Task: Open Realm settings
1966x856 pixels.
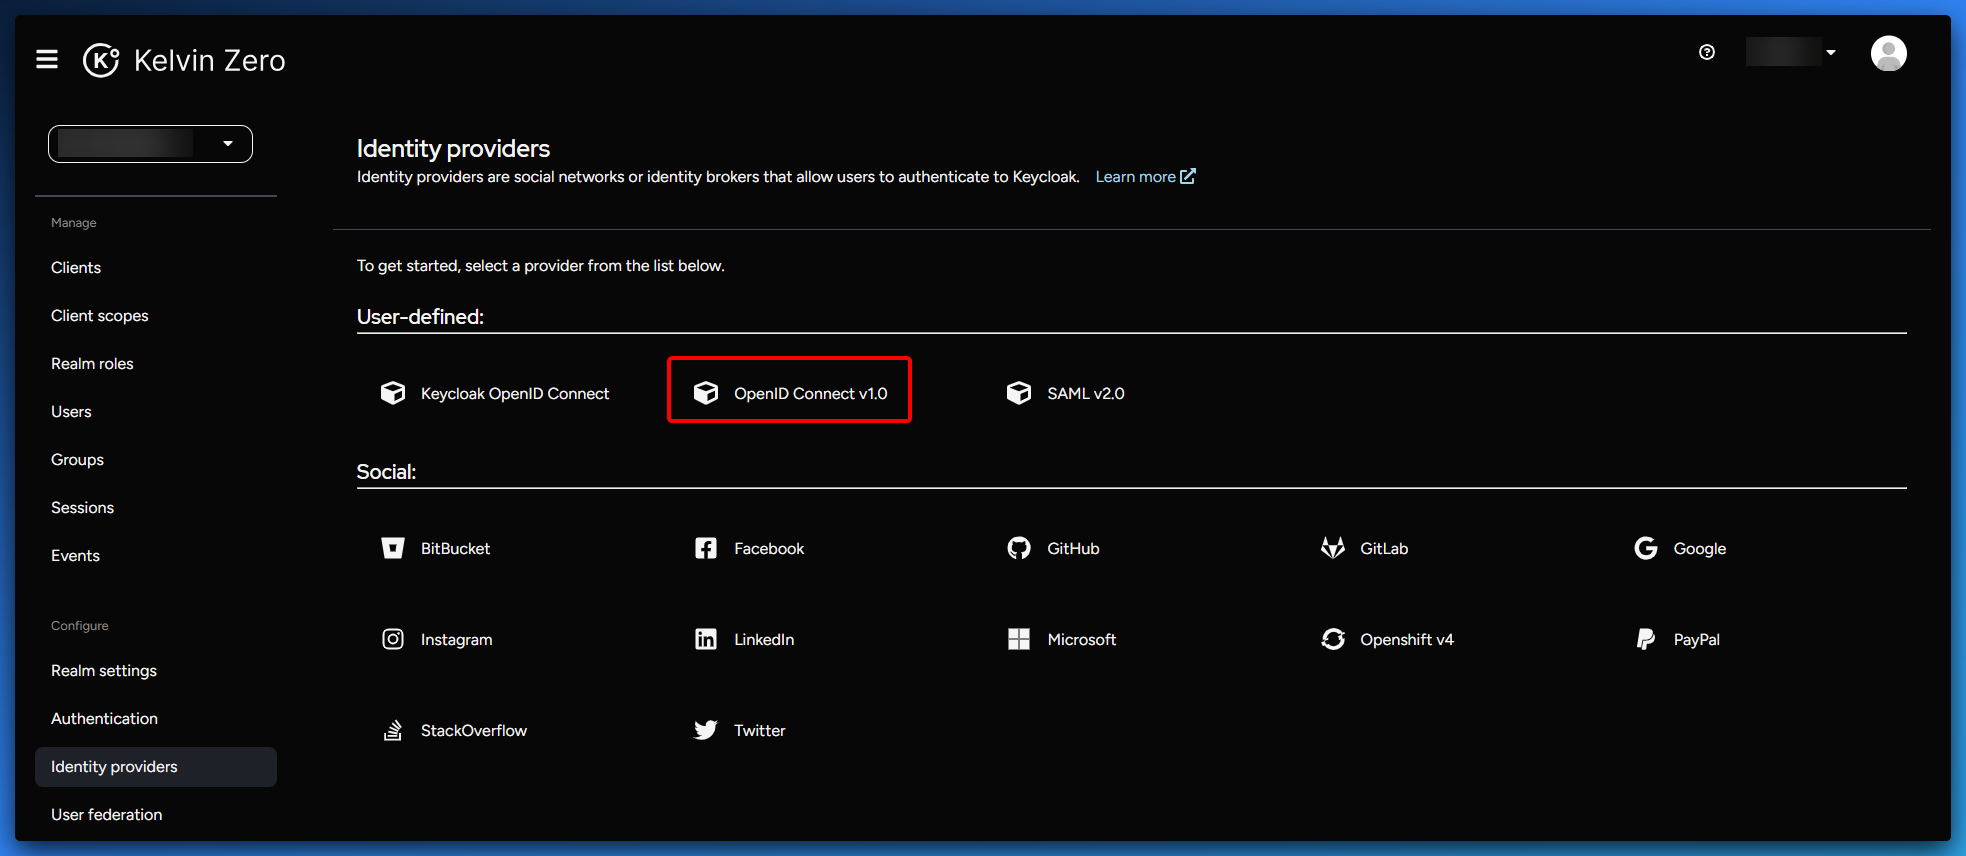Action: pos(104,671)
